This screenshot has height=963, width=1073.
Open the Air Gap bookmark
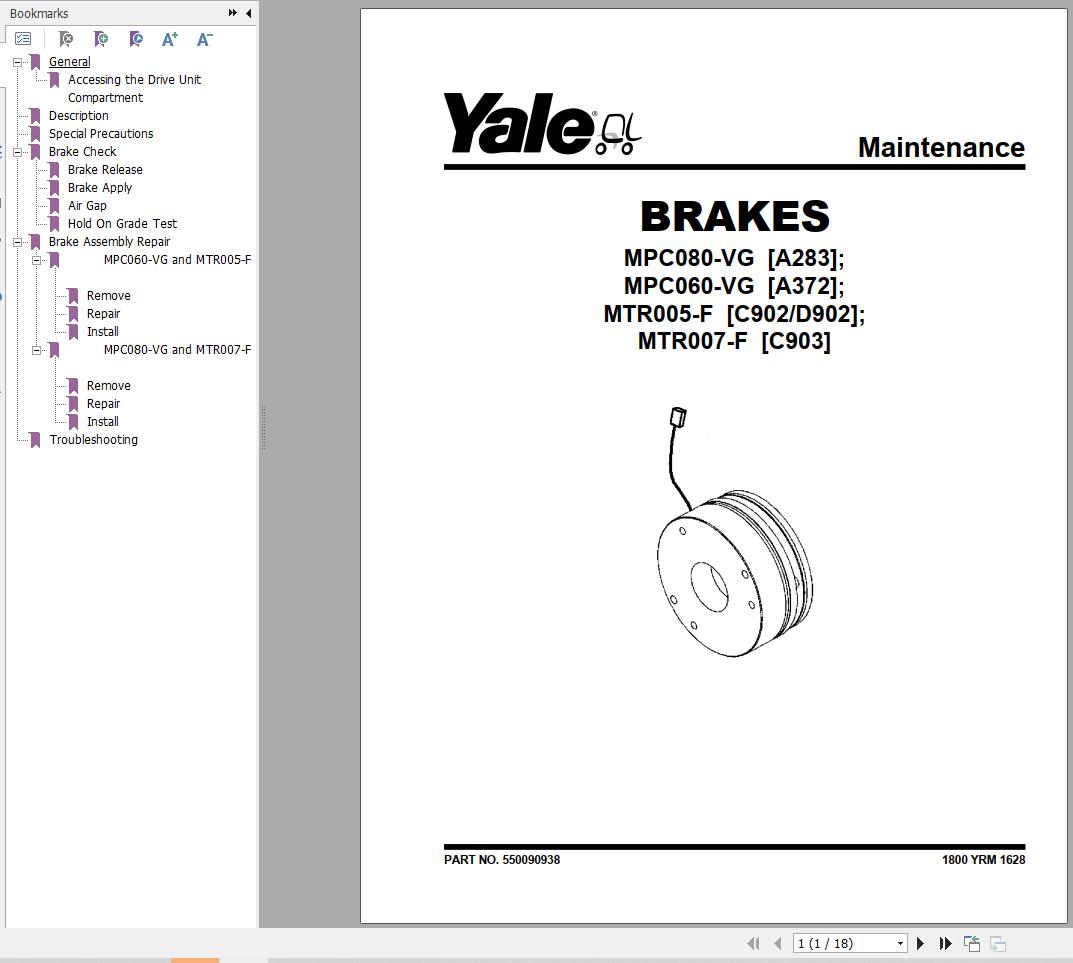click(x=87, y=205)
